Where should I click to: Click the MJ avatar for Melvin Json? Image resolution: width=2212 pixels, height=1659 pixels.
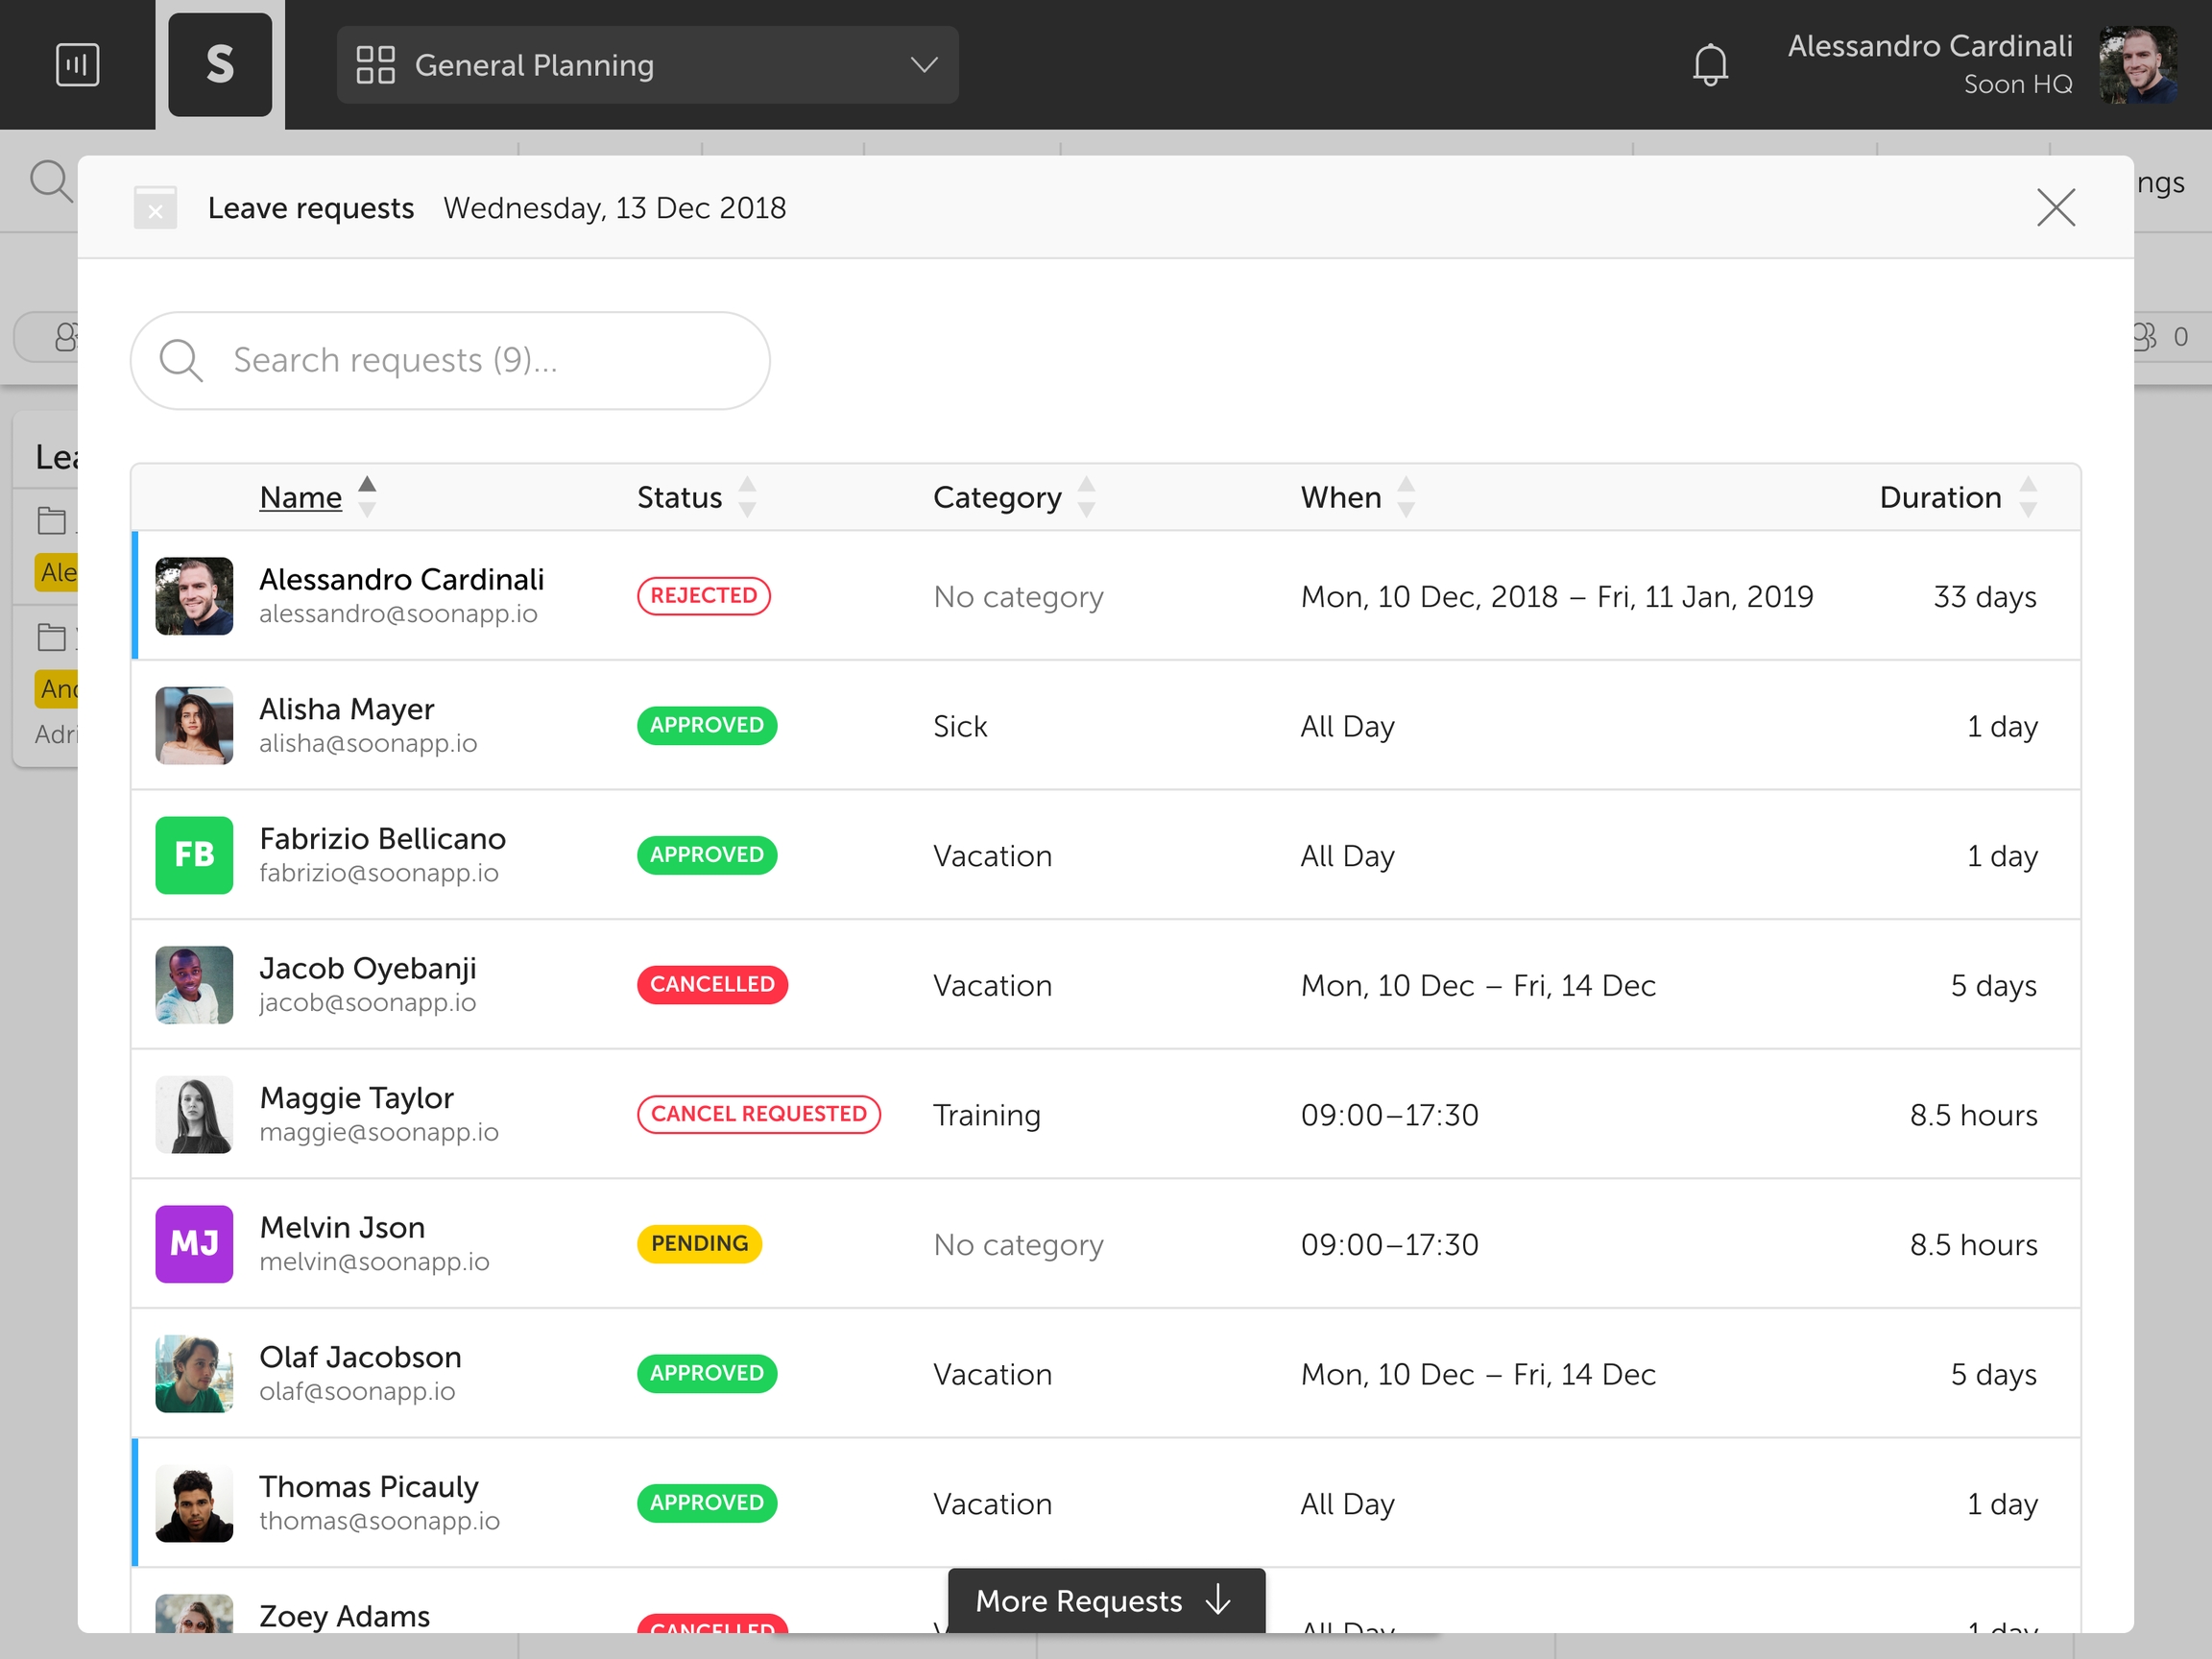coord(194,1244)
